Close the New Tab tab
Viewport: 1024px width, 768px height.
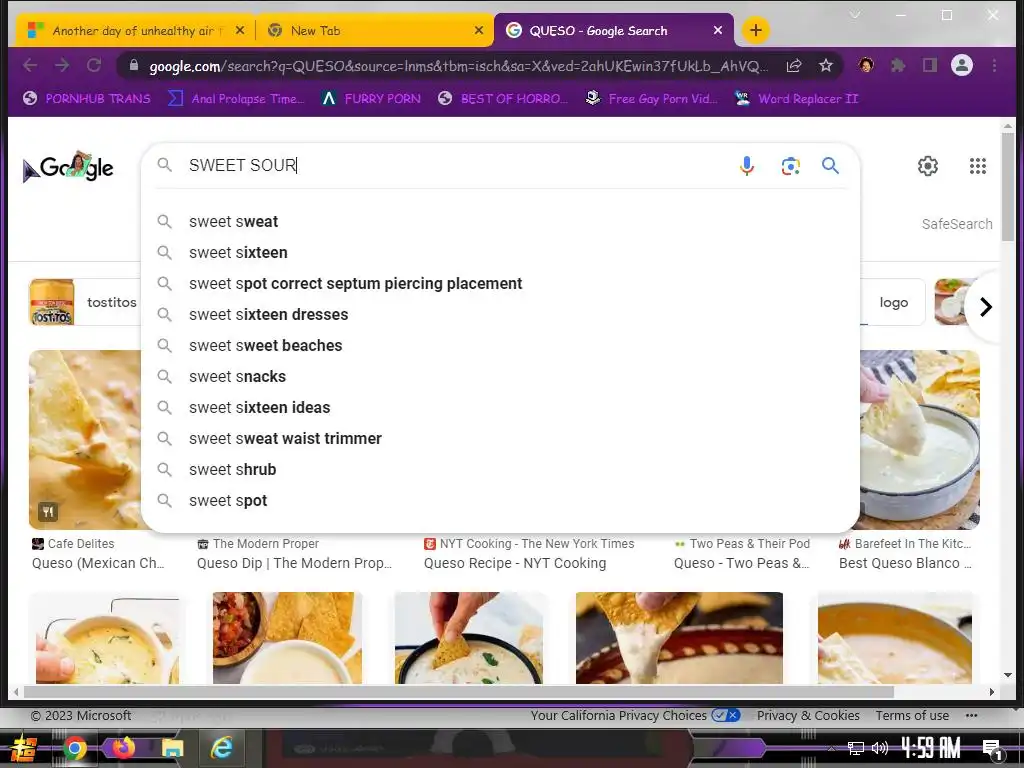479,30
